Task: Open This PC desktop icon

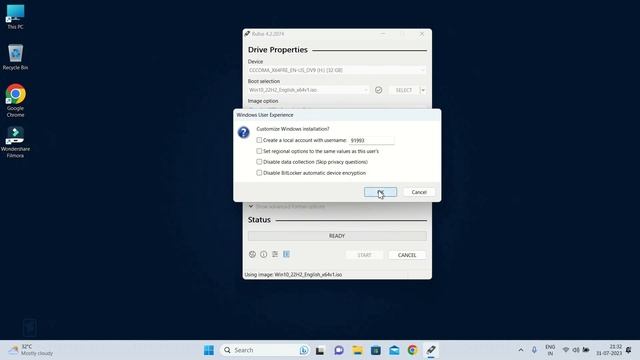Action: tap(16, 17)
